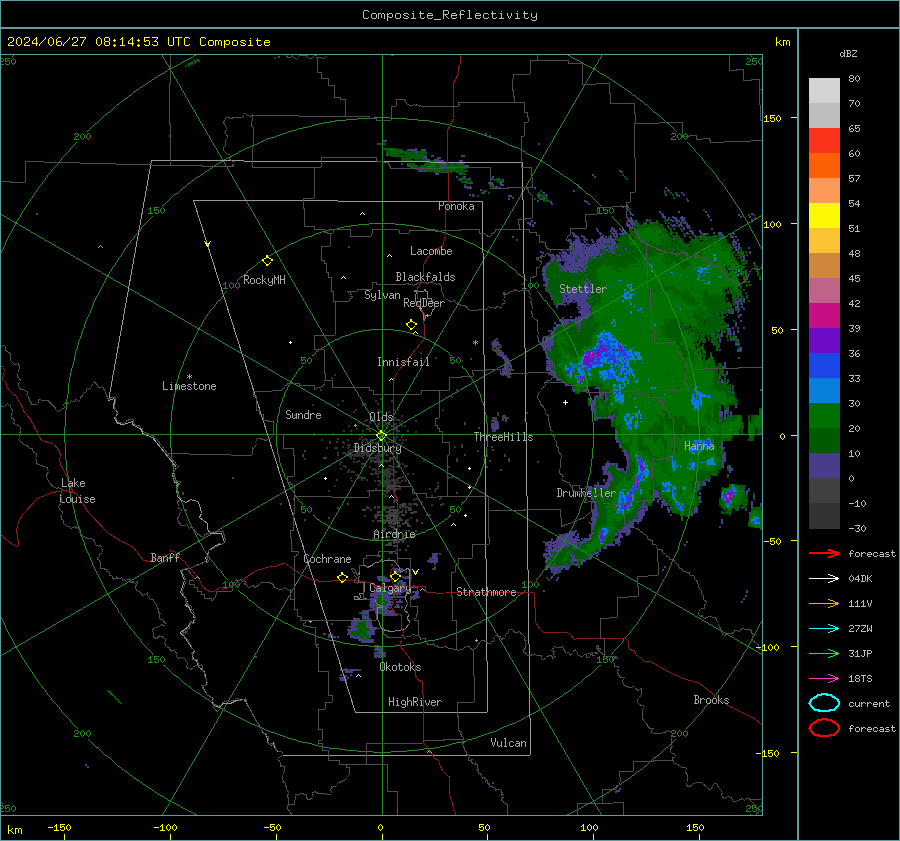Select the bright green 20-30 dBZ swatch
The image size is (900, 841).
[824, 416]
